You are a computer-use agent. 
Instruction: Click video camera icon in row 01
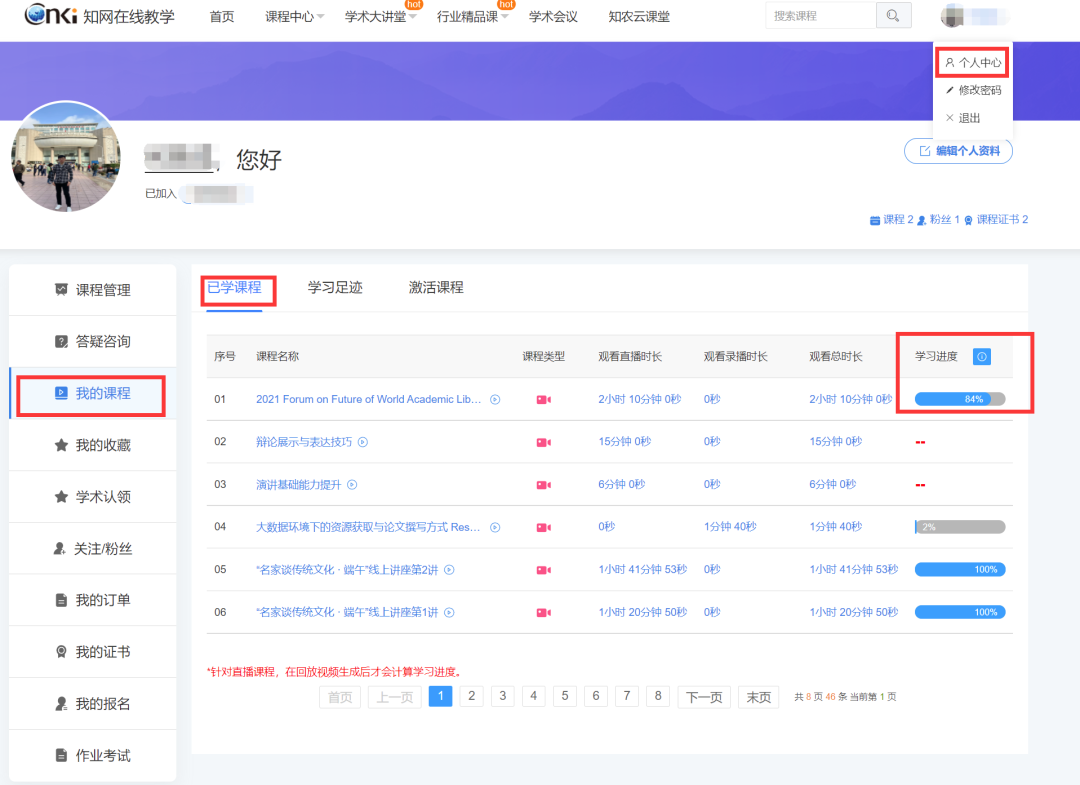(x=543, y=399)
